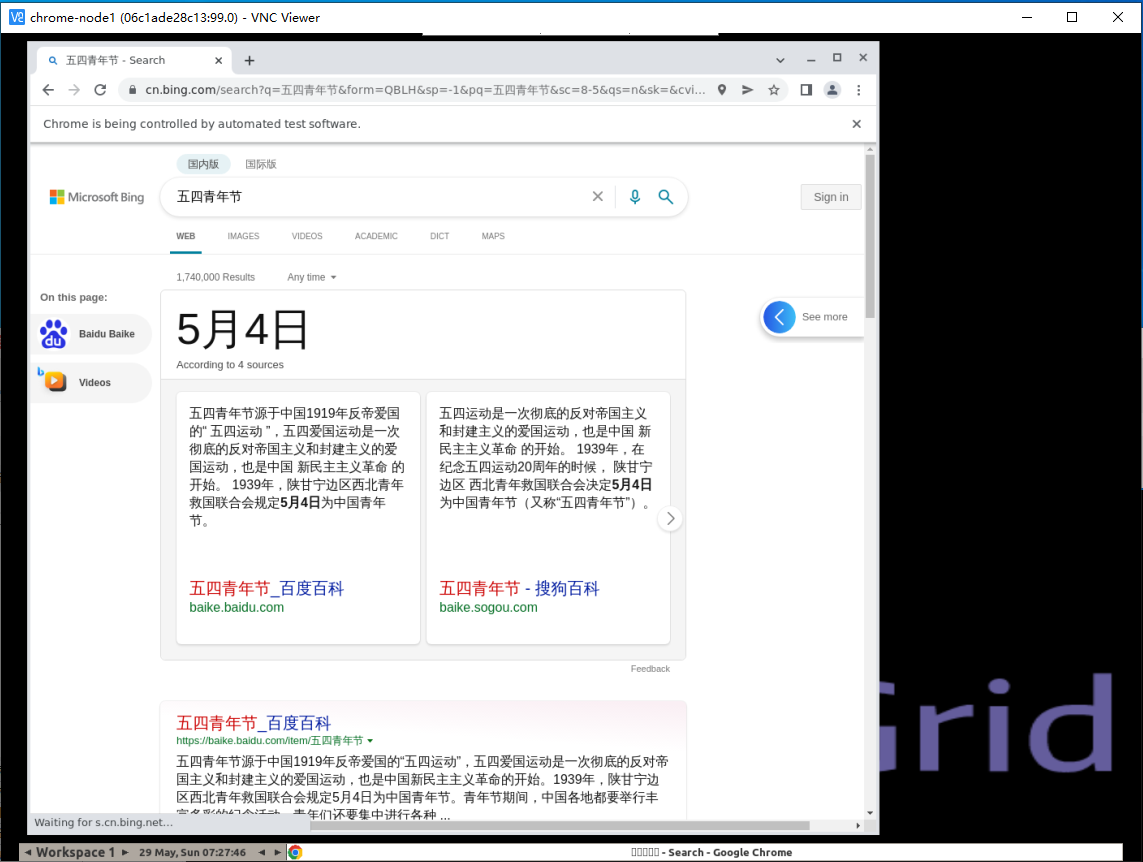Click the Bing voice search microphone icon

pyautogui.click(x=634, y=197)
